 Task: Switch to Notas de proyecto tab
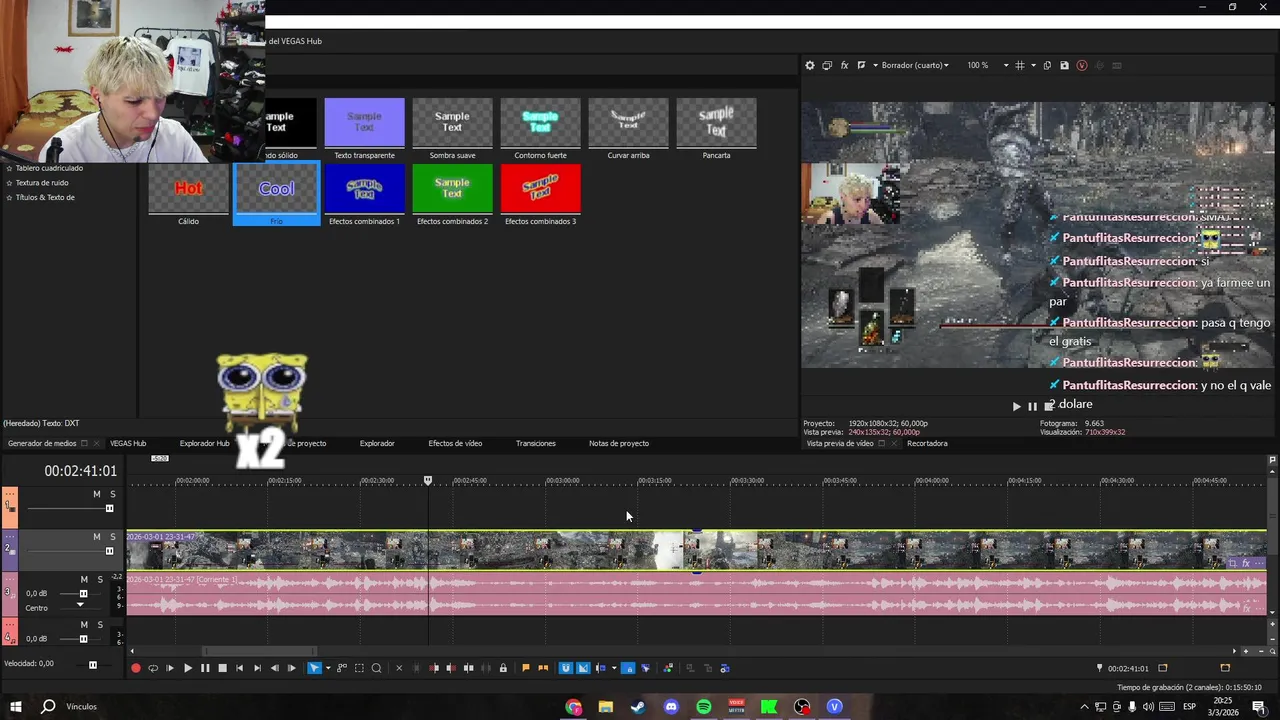pos(619,443)
